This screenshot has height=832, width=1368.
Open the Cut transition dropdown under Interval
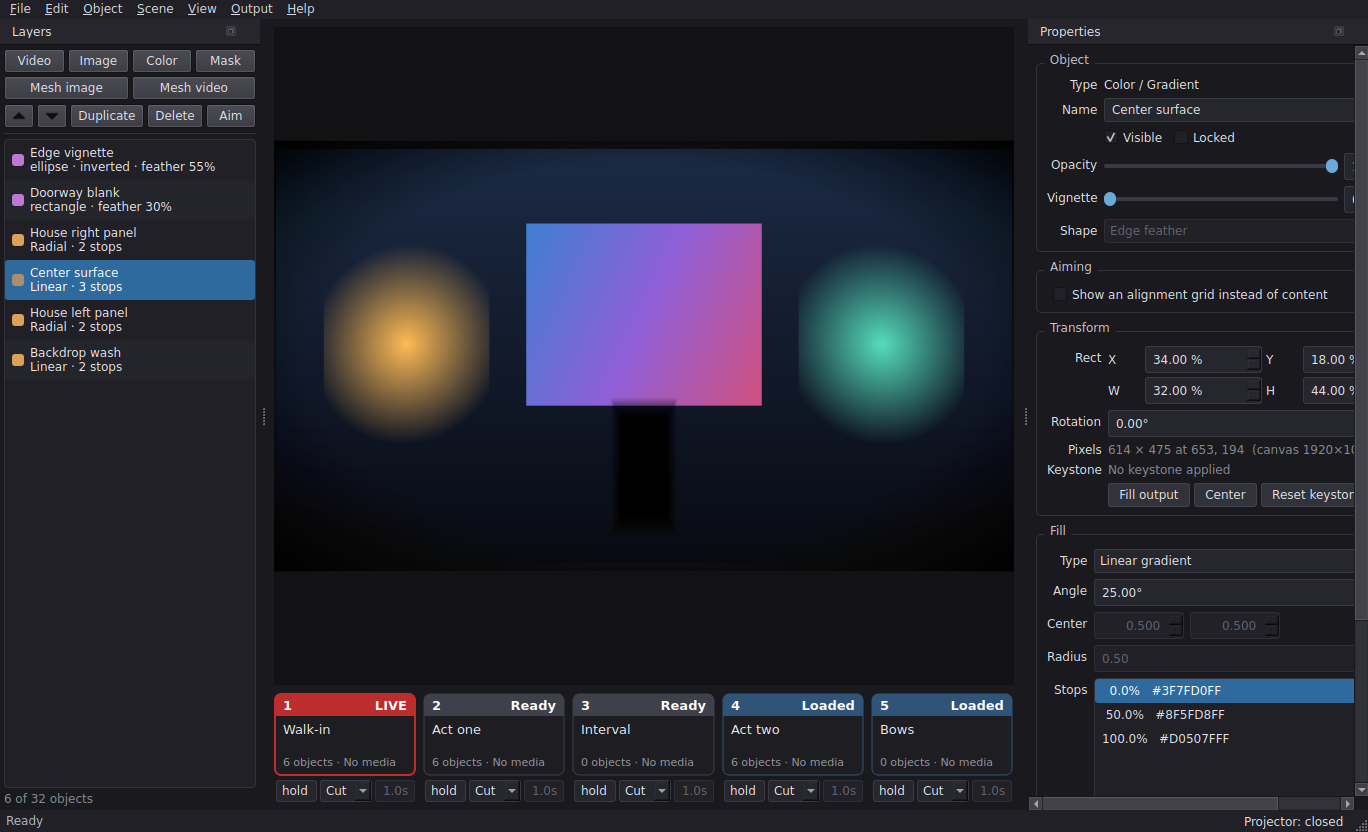(644, 790)
